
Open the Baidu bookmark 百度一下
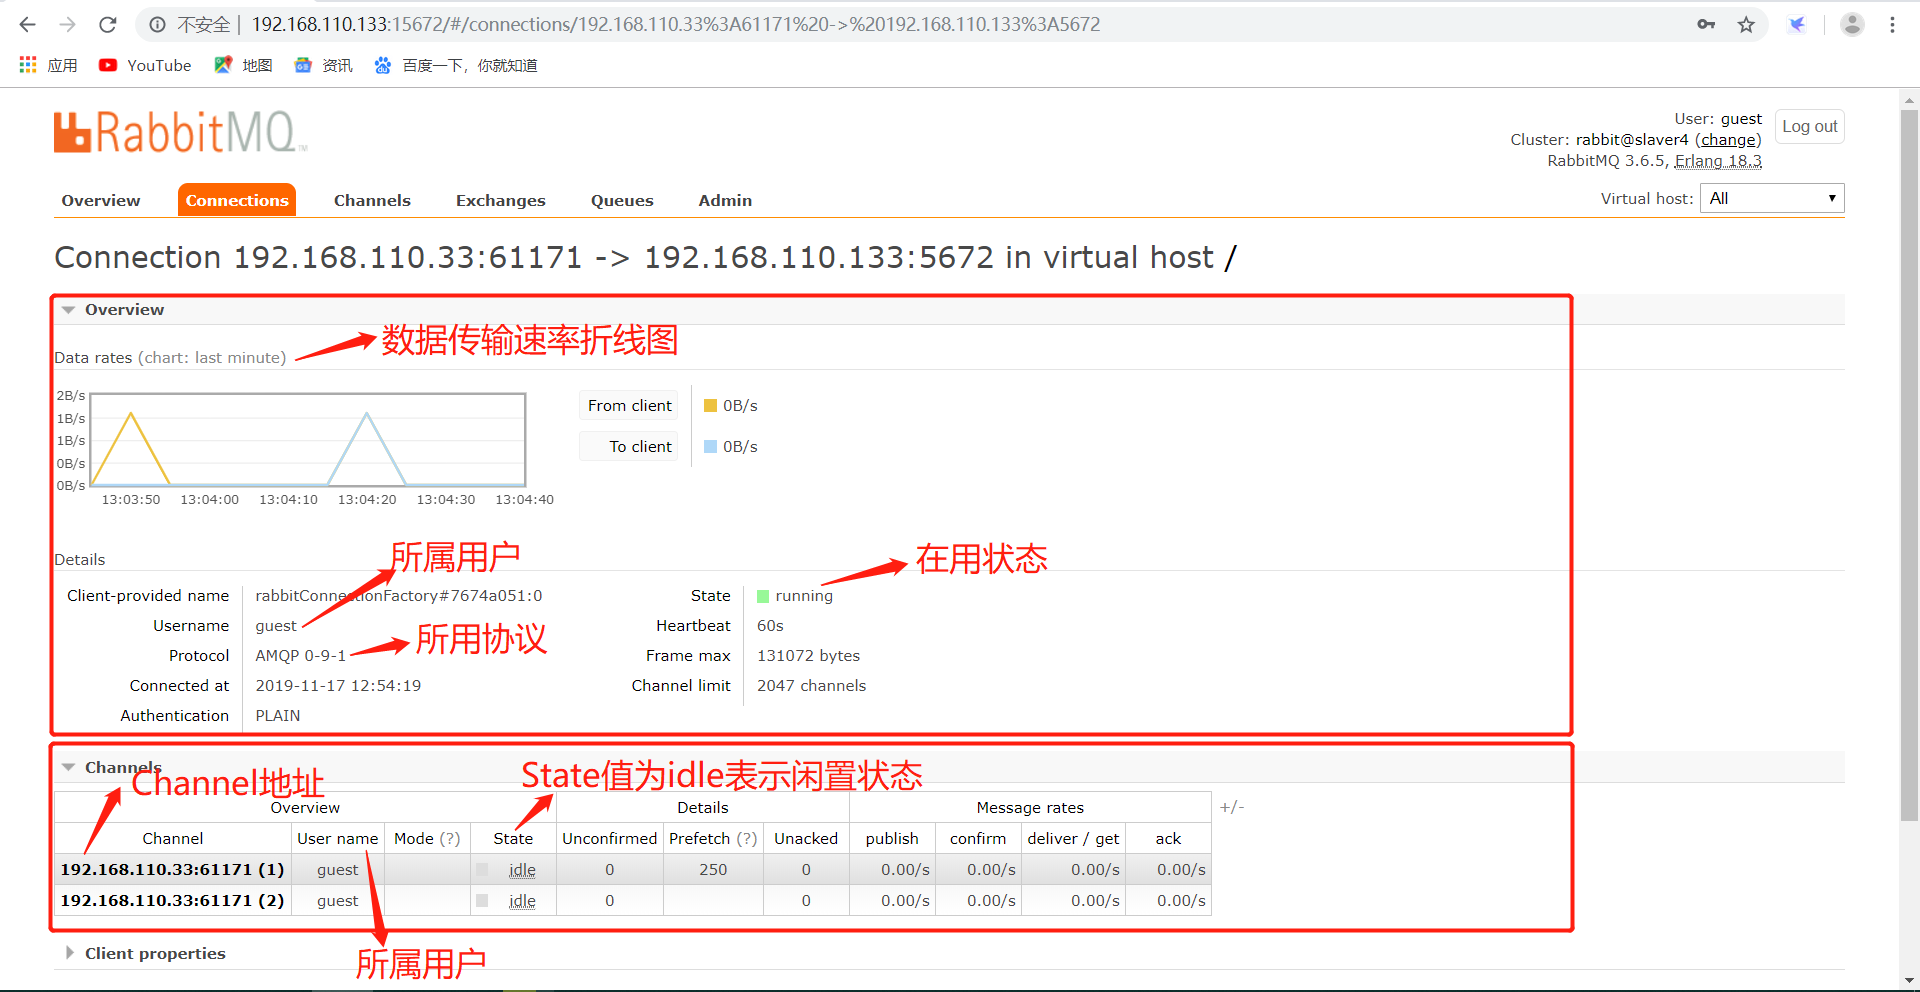[456, 65]
